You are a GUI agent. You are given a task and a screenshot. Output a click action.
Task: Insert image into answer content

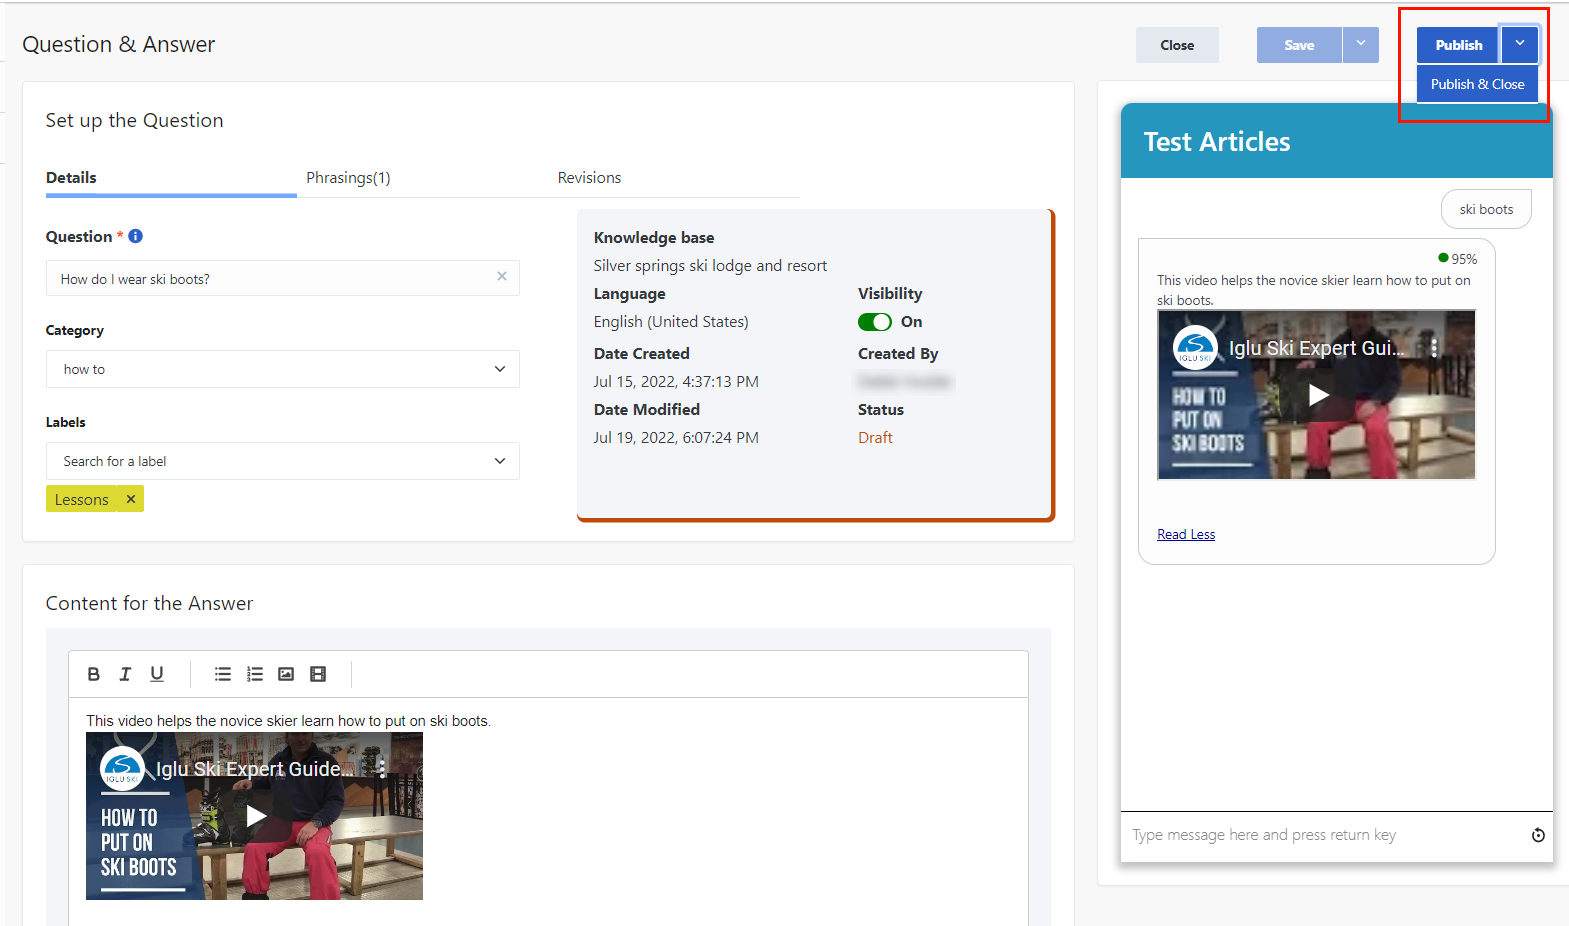[286, 674]
